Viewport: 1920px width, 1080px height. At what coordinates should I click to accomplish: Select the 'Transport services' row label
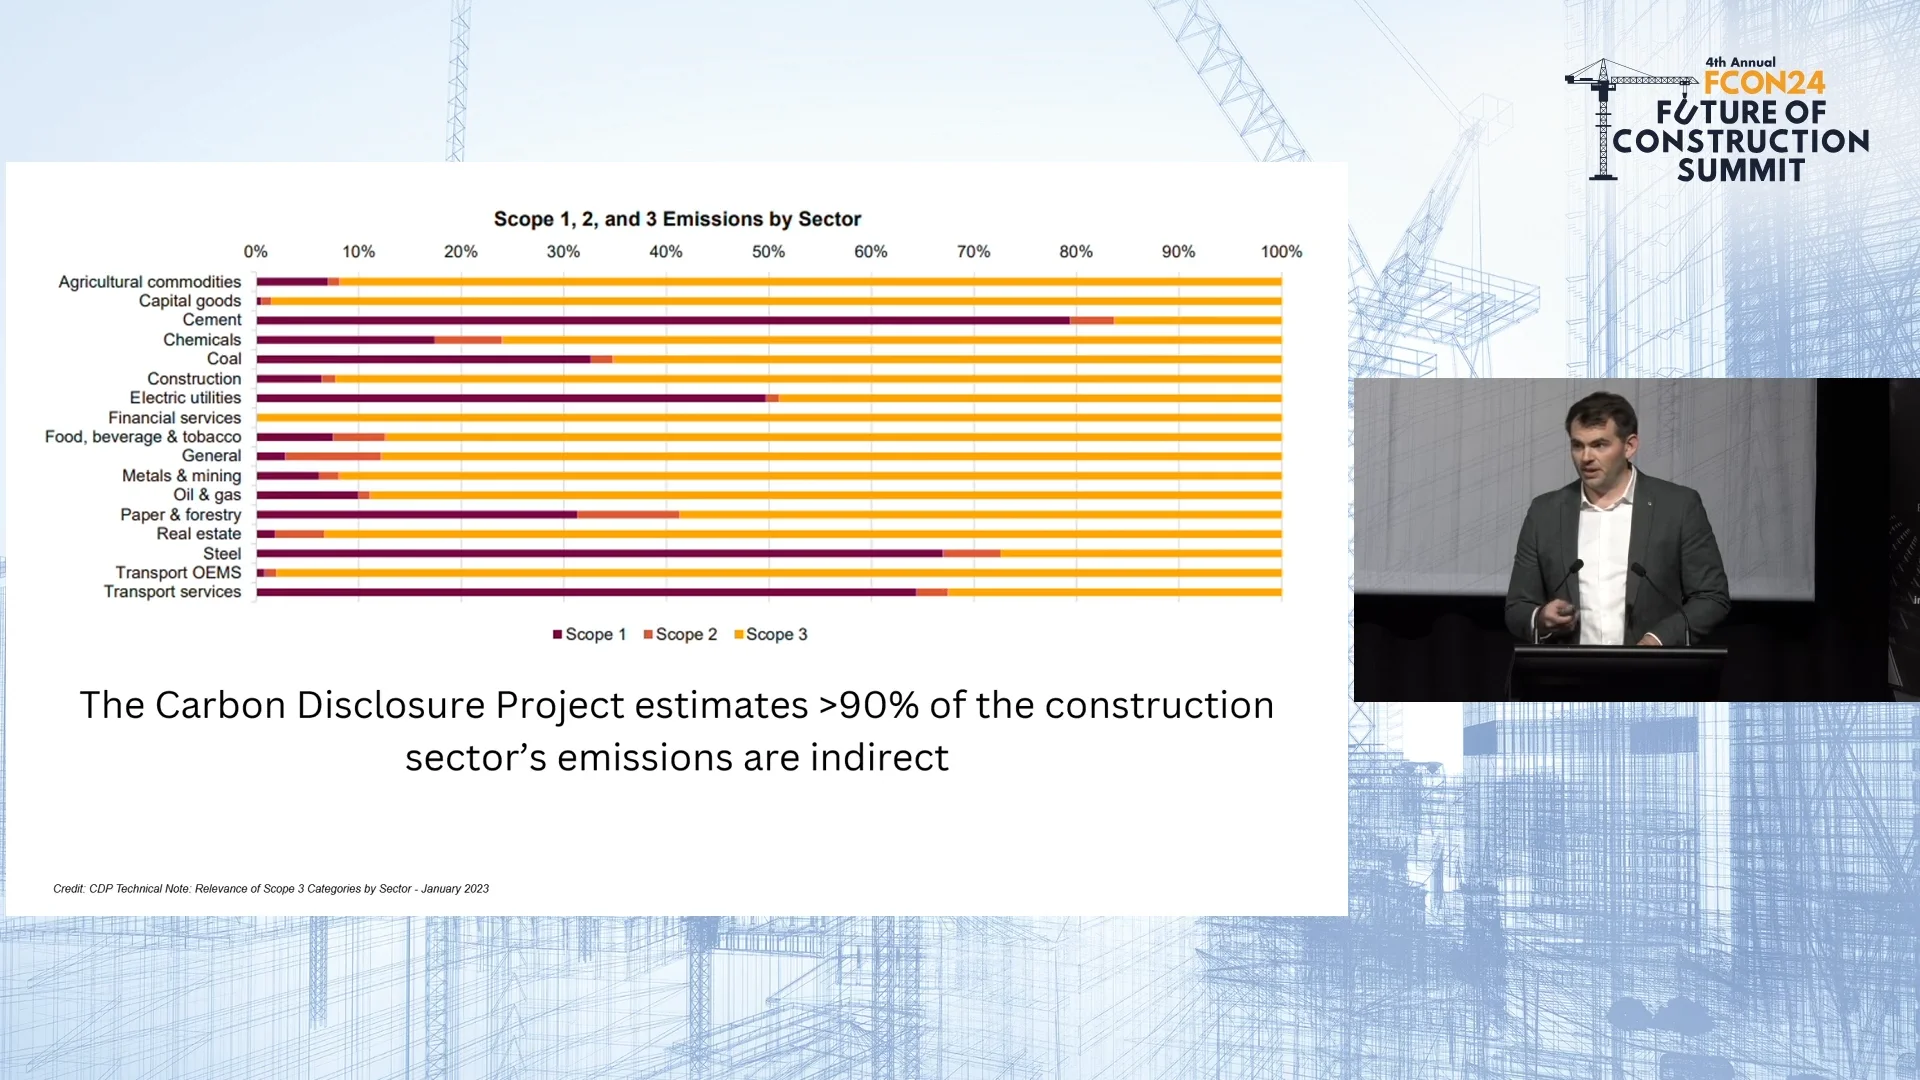172,592
